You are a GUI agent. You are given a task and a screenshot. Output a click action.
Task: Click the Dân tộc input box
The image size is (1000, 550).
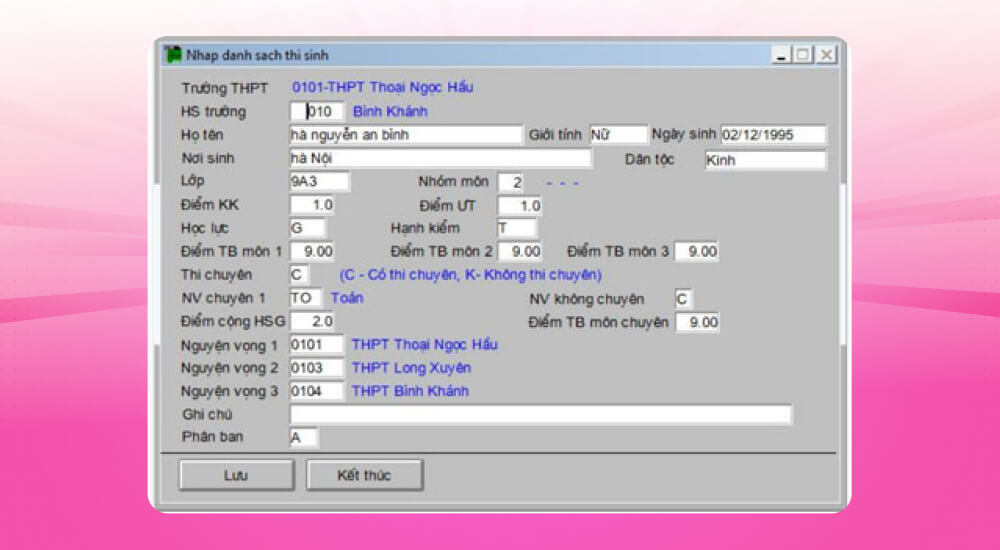point(764,160)
